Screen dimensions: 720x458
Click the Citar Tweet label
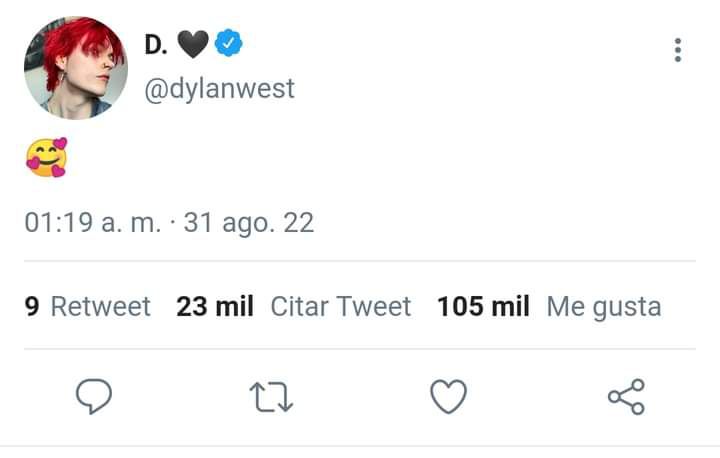[x=341, y=306]
